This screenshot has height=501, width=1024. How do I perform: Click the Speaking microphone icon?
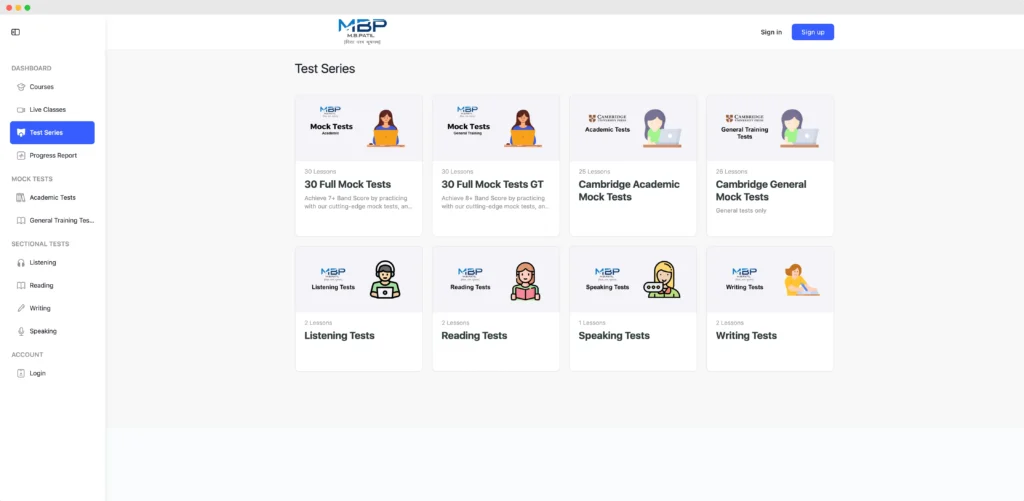click(21, 331)
